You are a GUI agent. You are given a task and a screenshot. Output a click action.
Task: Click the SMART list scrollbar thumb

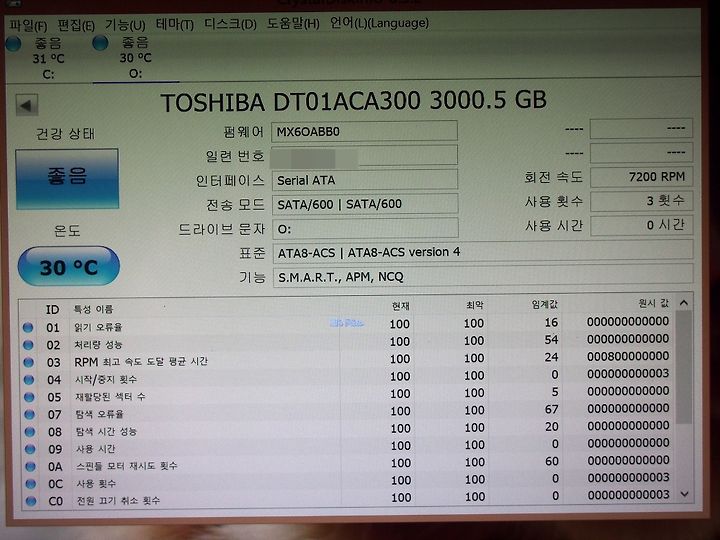684,367
